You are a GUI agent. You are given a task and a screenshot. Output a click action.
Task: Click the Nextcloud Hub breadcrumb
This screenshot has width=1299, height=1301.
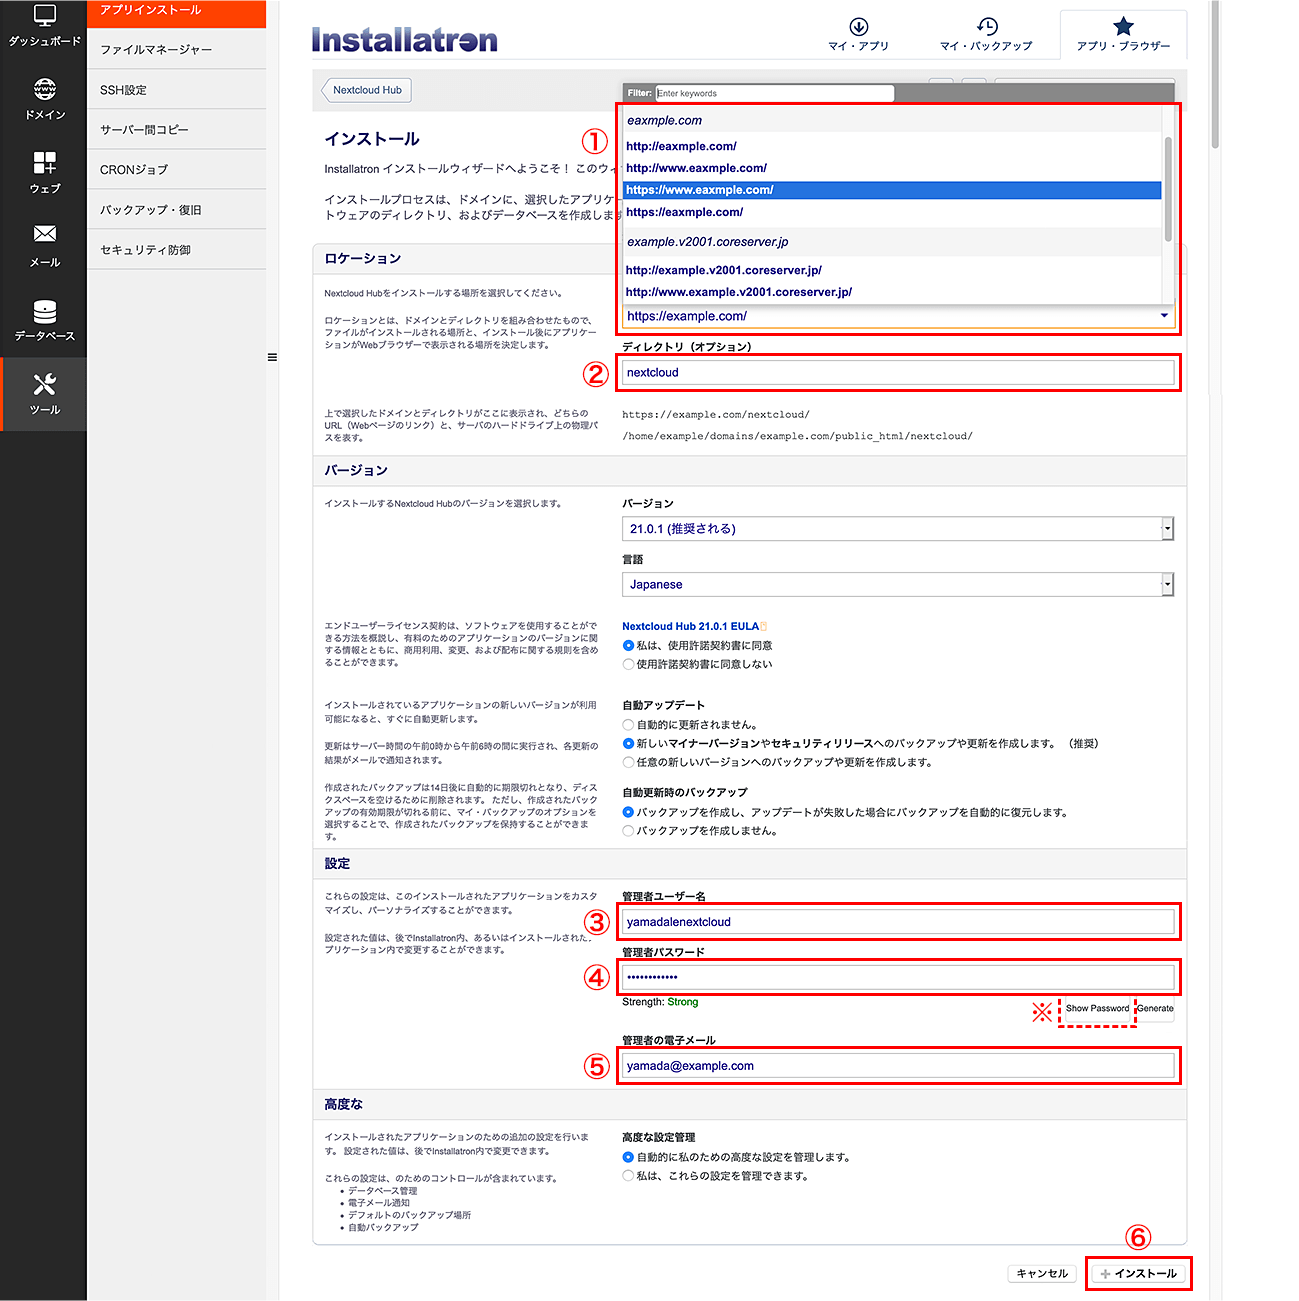[x=366, y=90]
